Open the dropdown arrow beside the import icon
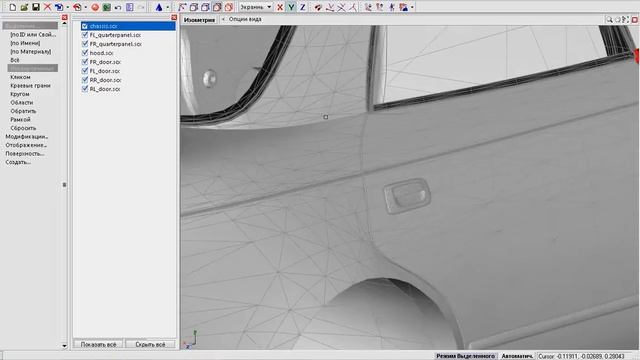The width and height of the screenshot is (640, 360). tap(68, 7)
